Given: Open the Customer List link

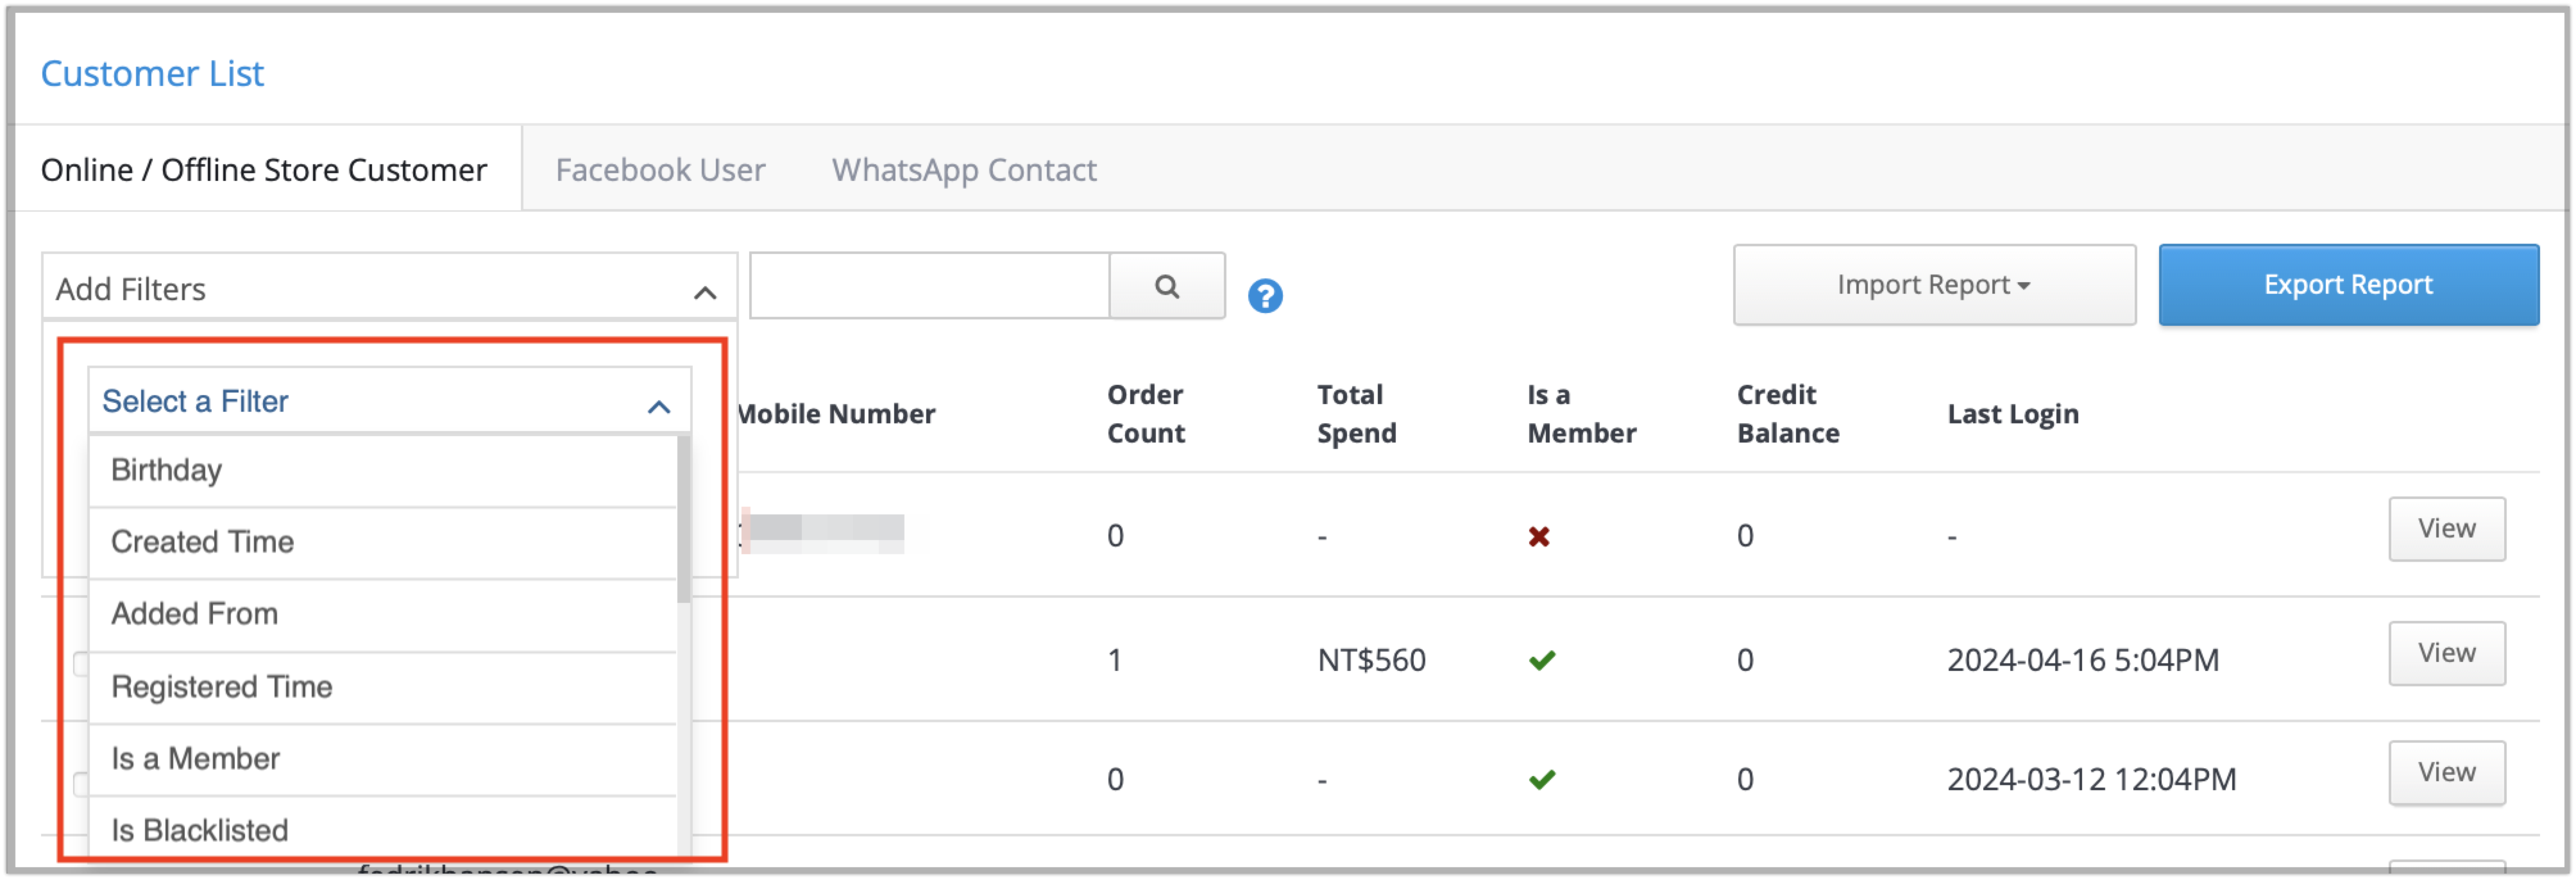Looking at the screenshot, I should (152, 73).
